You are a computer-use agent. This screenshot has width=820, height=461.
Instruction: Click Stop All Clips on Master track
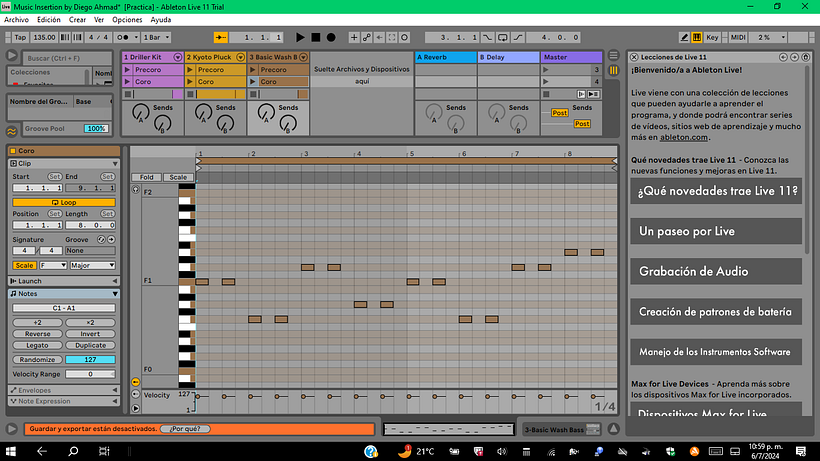coord(546,94)
